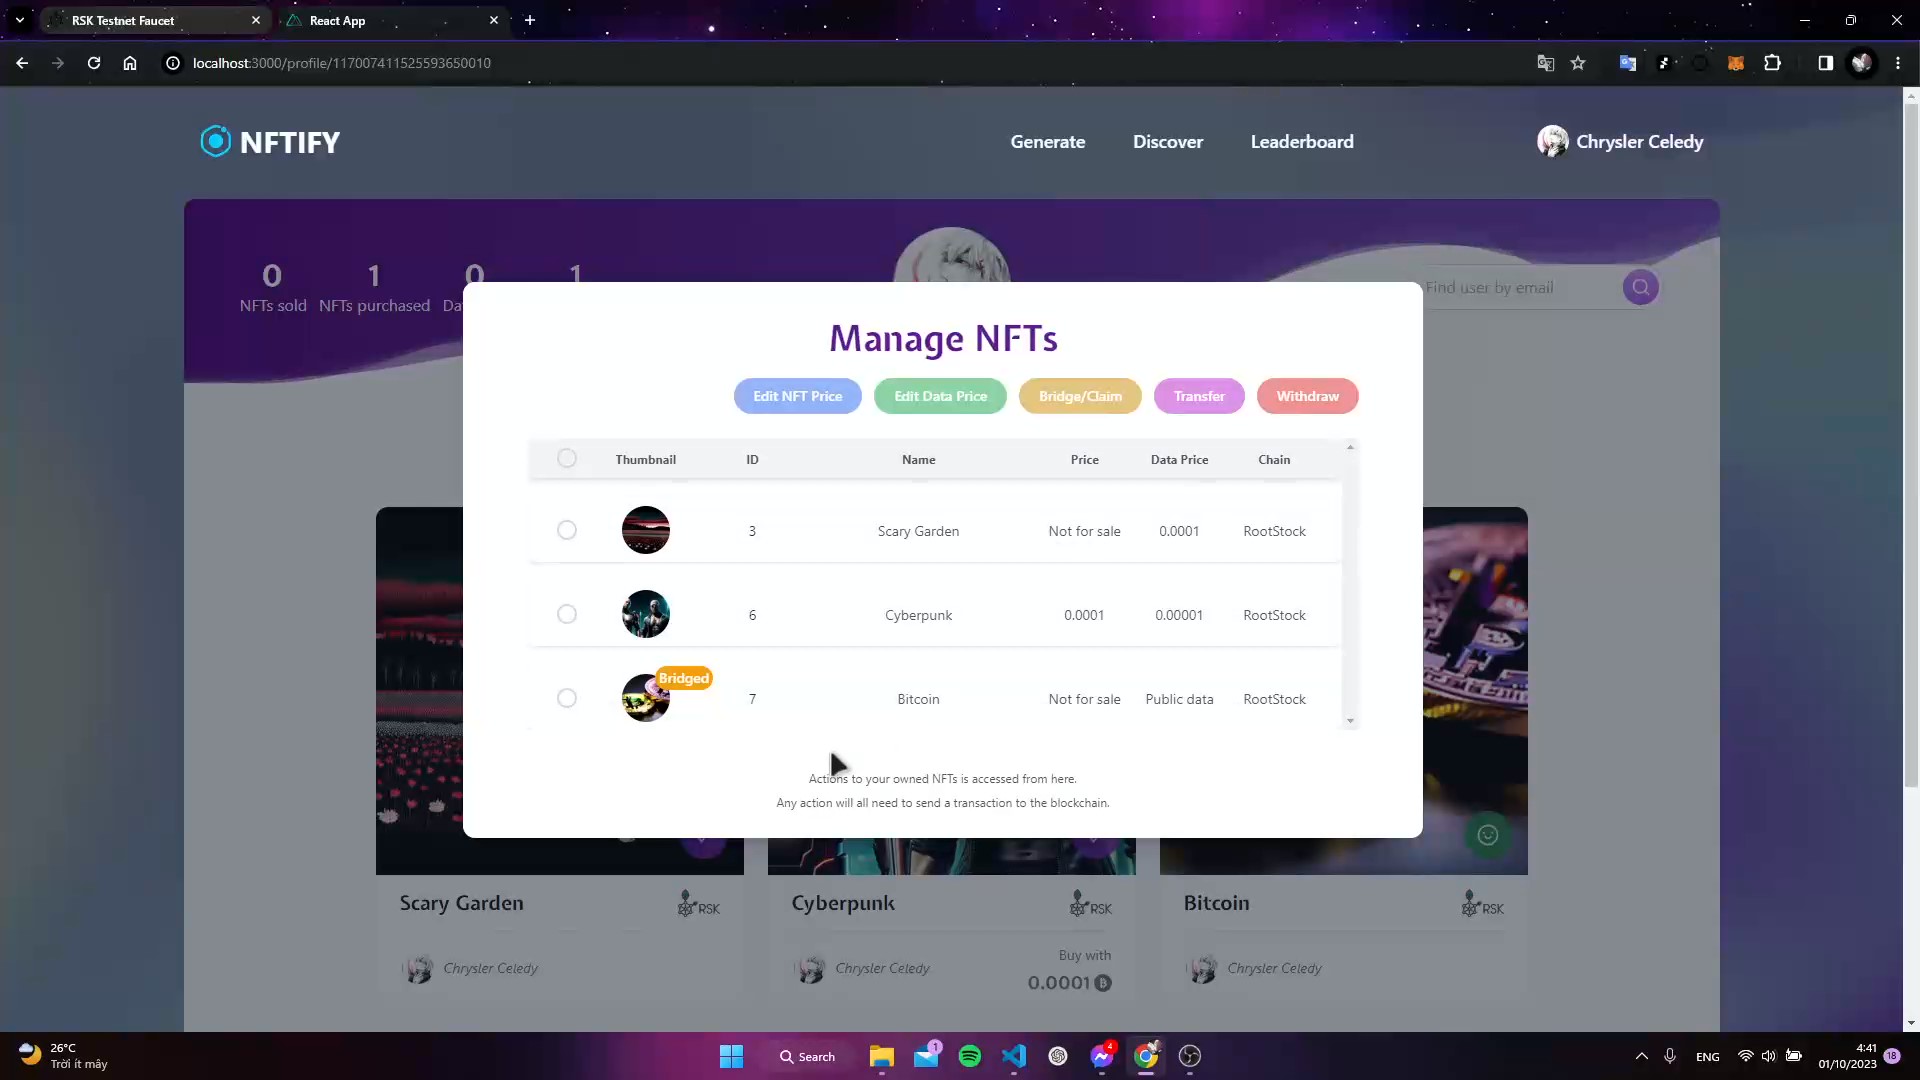Viewport: 1920px width, 1080px height.
Task: Click the Google Translate icon in address bar
Action: 1545,63
